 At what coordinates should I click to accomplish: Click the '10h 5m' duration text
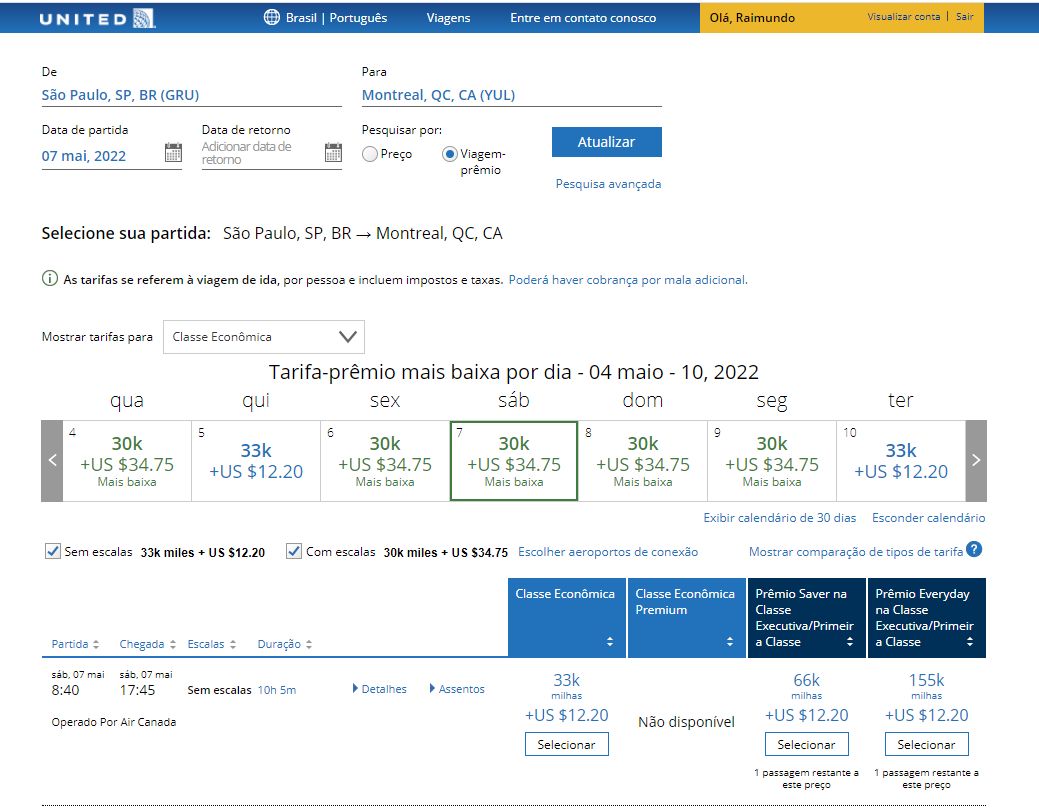277,690
